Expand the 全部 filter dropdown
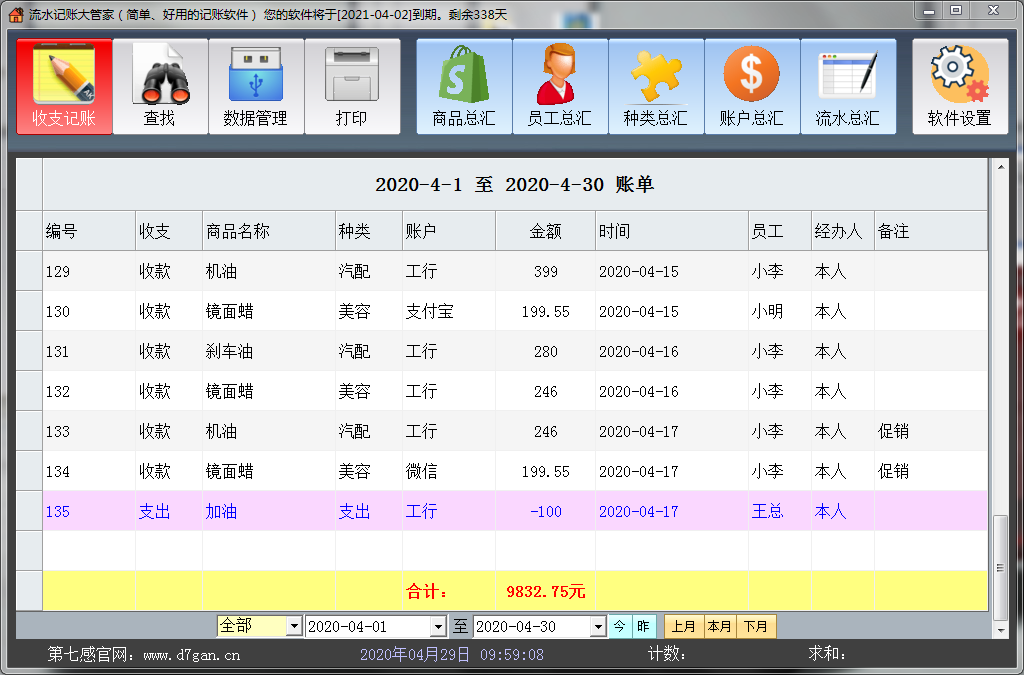This screenshot has height=675, width=1024. [x=292, y=626]
